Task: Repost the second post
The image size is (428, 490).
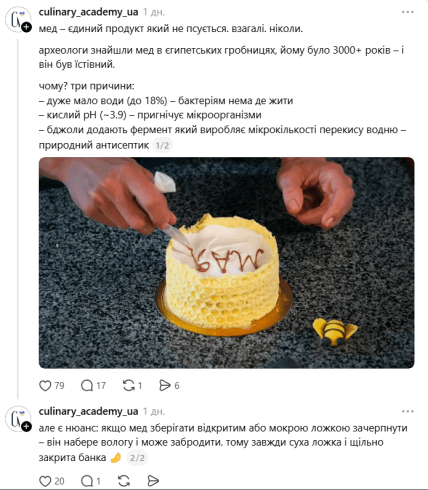Action: click(124, 481)
